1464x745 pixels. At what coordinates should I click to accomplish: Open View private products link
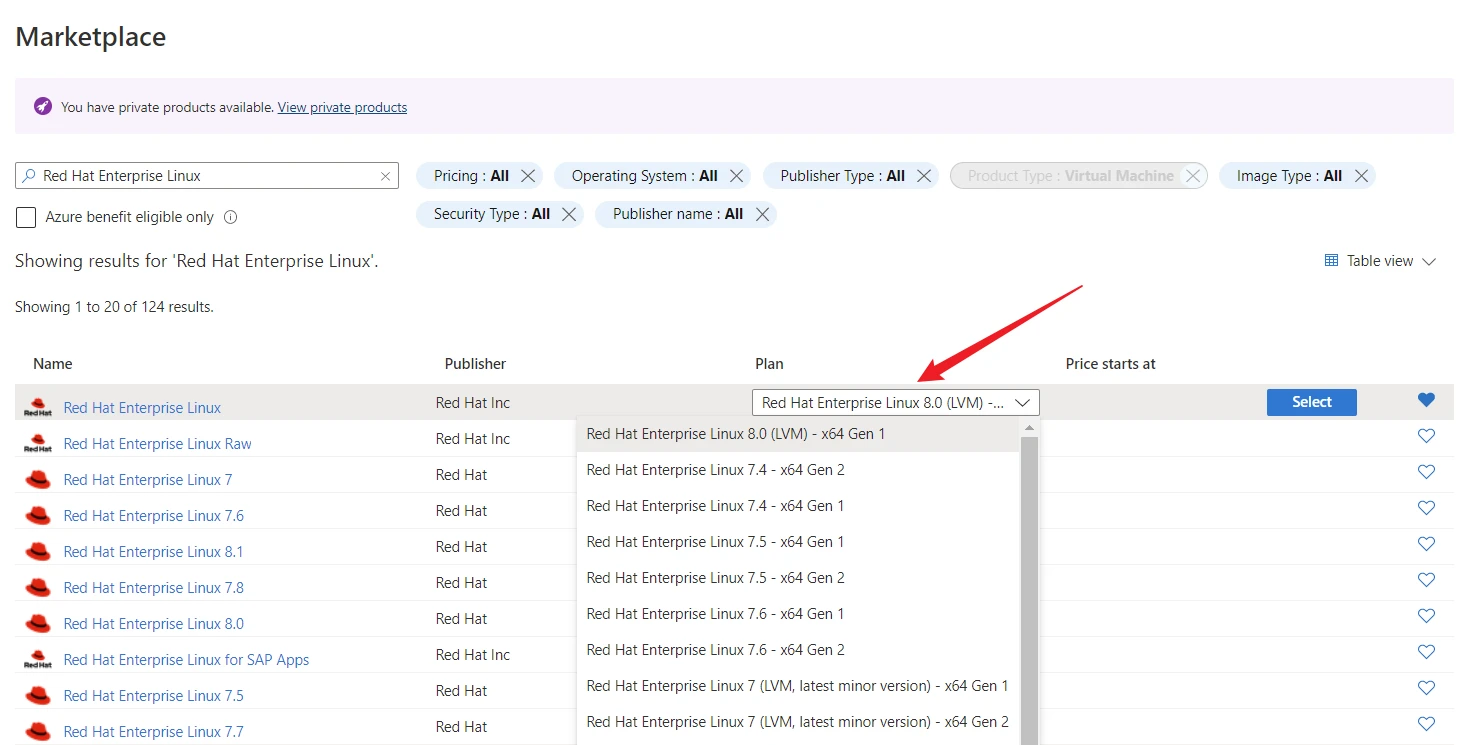tap(342, 107)
